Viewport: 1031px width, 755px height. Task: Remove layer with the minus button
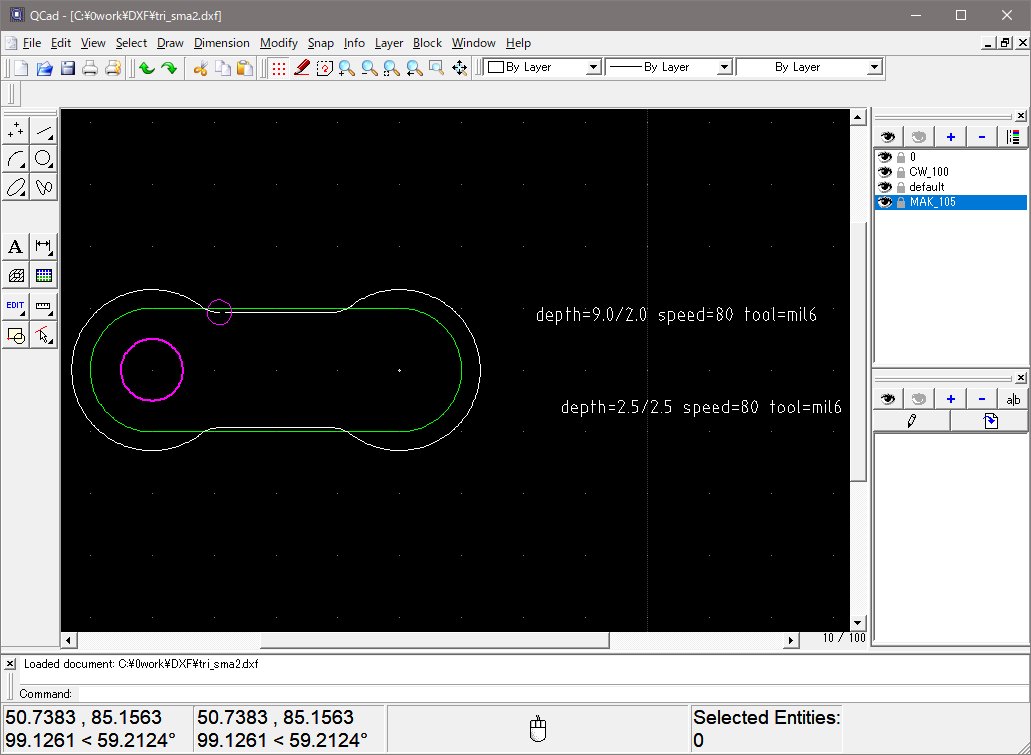coord(981,137)
